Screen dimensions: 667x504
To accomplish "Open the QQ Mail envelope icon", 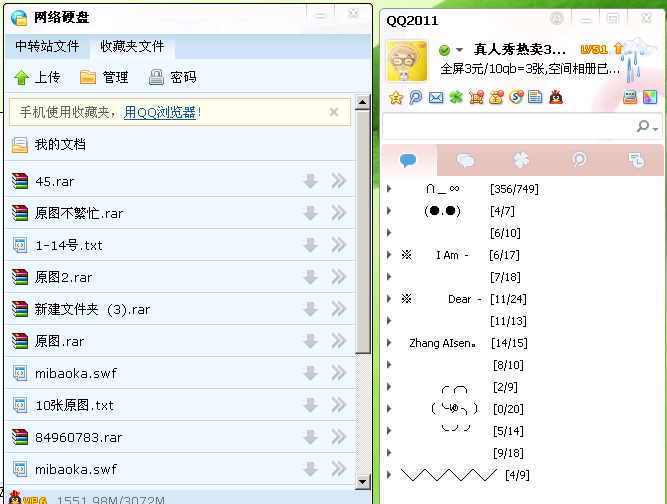I will tap(436, 98).
